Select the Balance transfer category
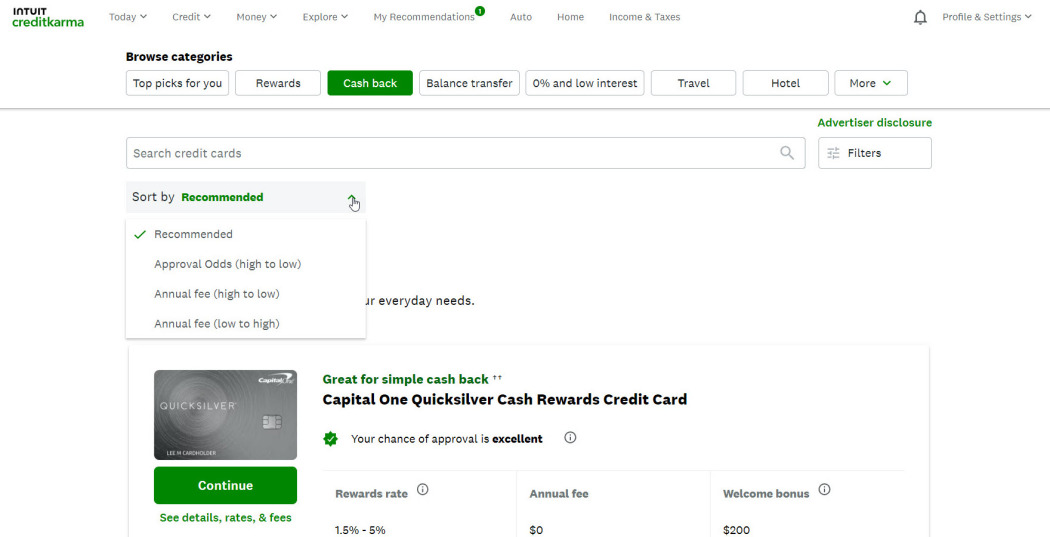This screenshot has width=1050, height=537. pos(469,83)
